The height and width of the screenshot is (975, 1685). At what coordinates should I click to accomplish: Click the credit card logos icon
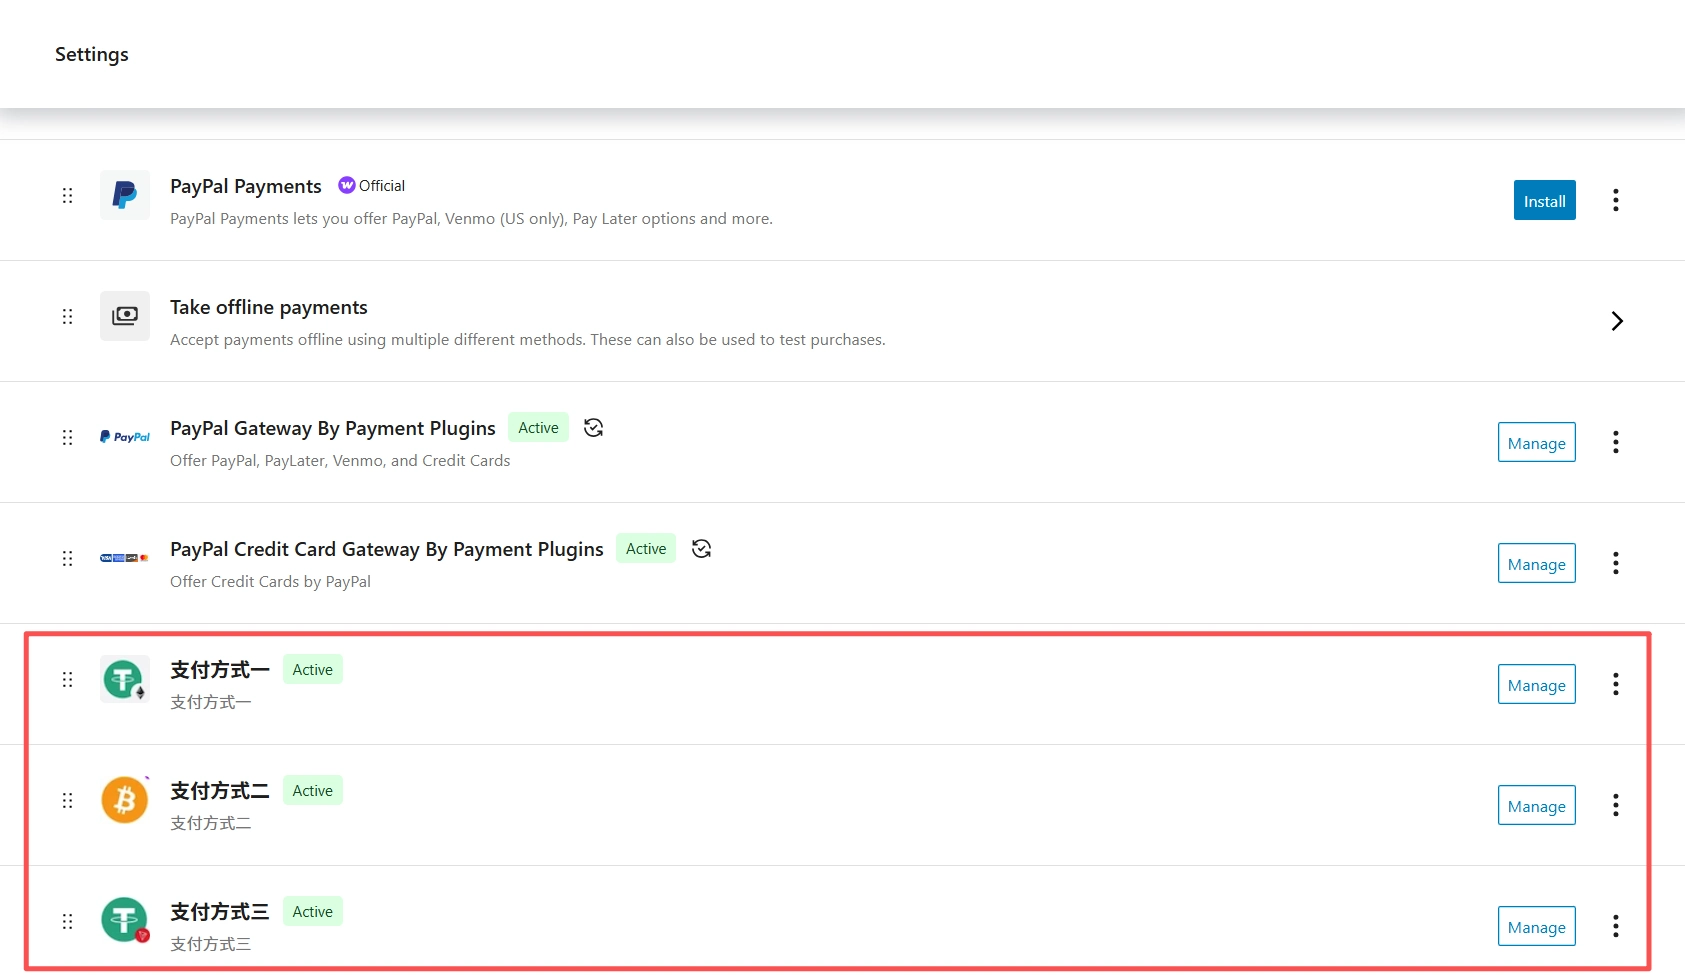point(125,558)
